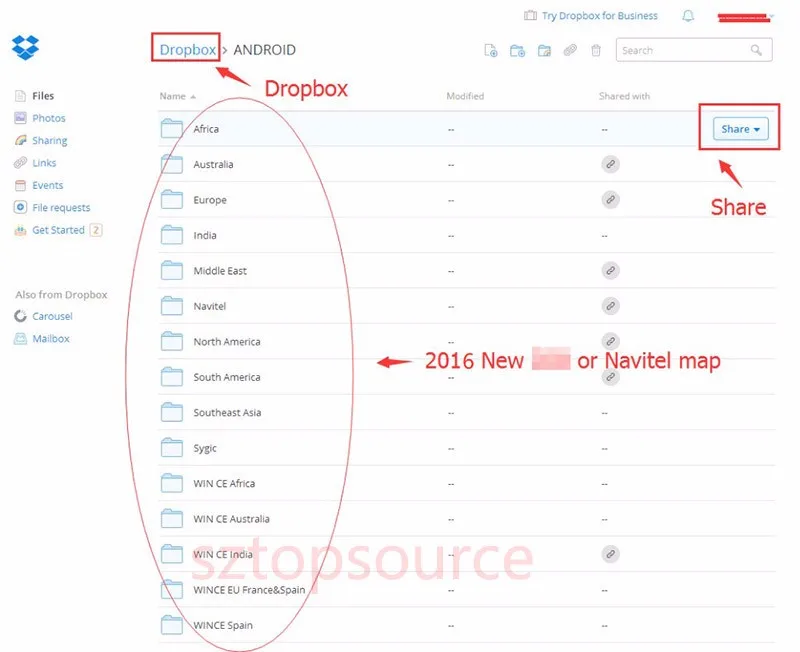
Task: Click the Get Started badge number 2
Action: coord(95,230)
